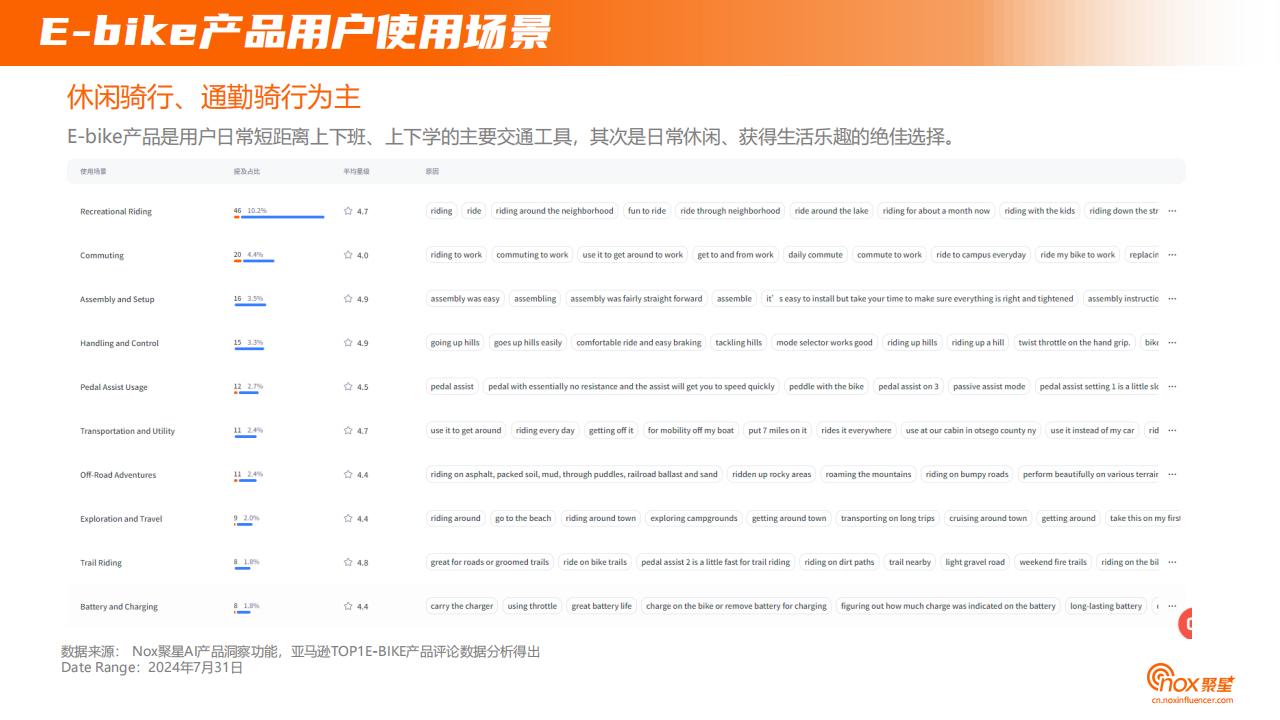Click the 'pedal assist on 3' tag
This screenshot has width=1280, height=720.
tap(908, 387)
